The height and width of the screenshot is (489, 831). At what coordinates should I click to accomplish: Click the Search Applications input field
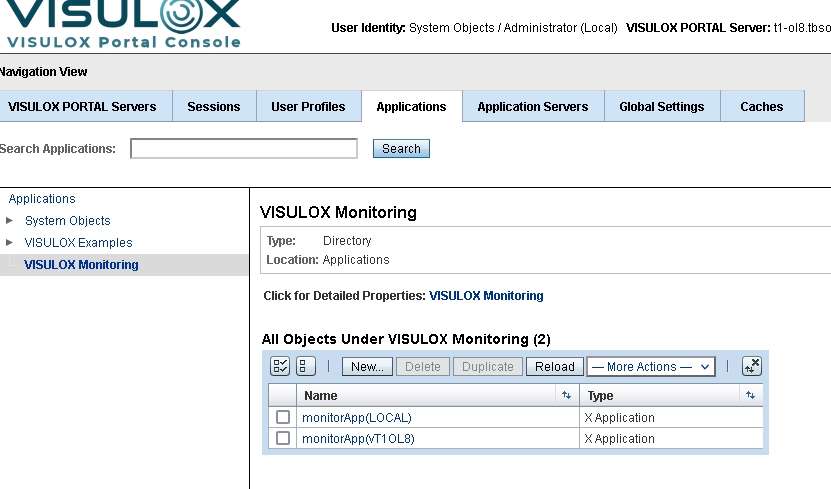(243, 149)
